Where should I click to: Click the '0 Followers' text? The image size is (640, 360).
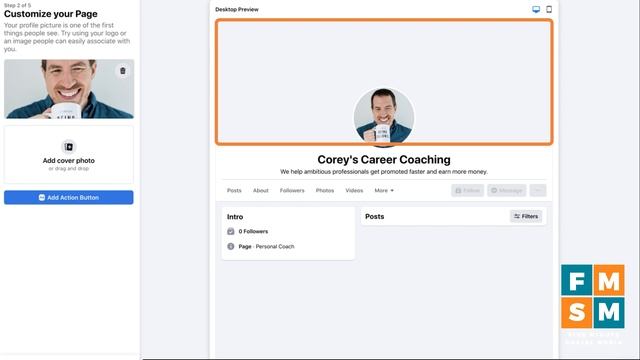pos(253,231)
